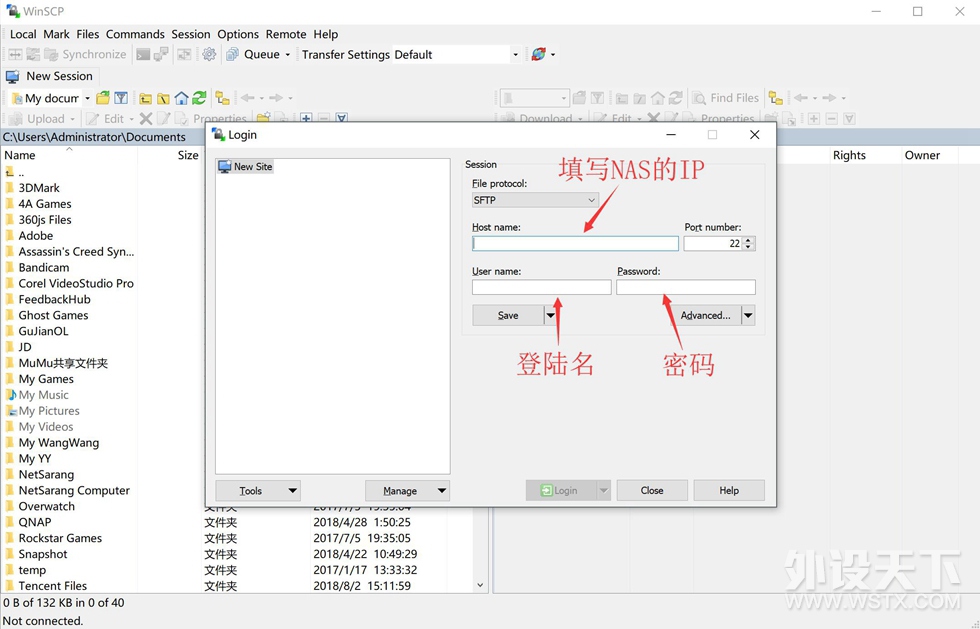Click the Upload button
Viewport: 980px width, 629px height.
coord(39,118)
